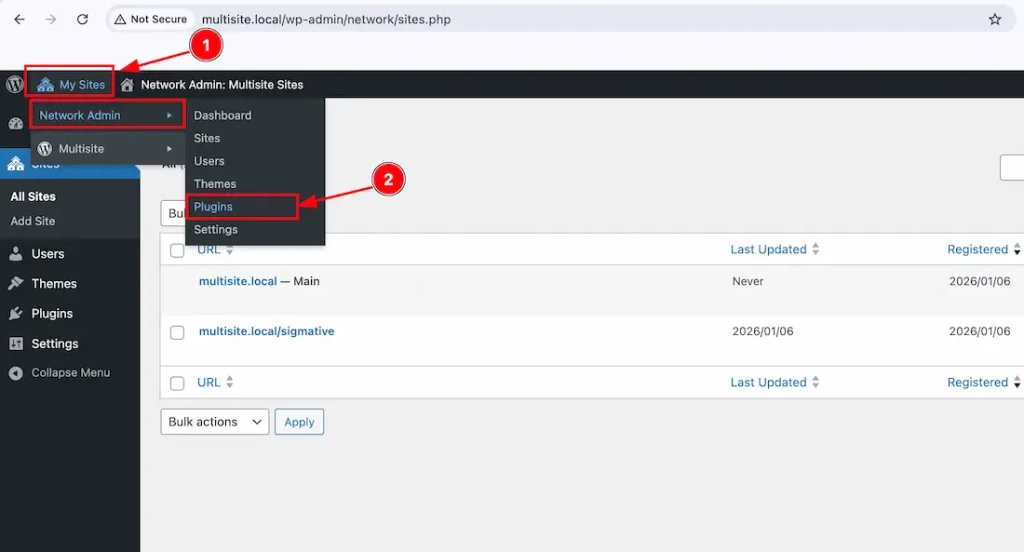This screenshot has width=1024, height=552.
Task: Click the home icon beside Network Admin title
Action: (127, 84)
